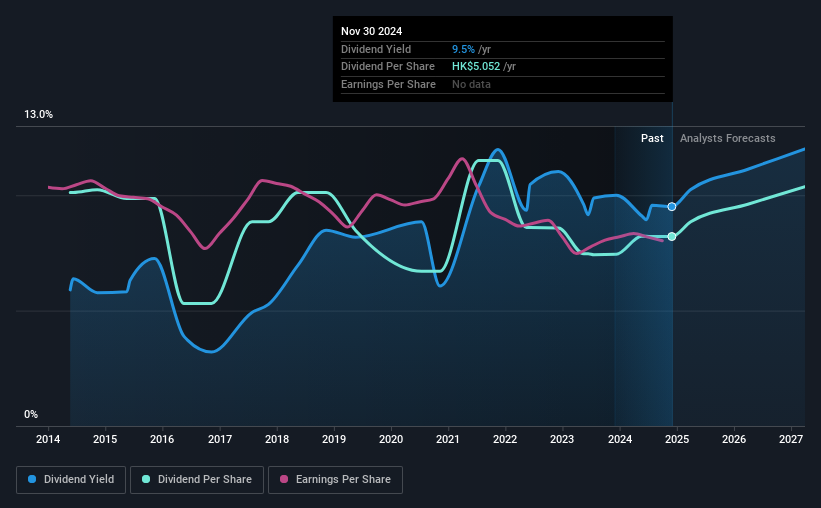Click the 0% y-axis label
The height and width of the screenshot is (508, 821).
[31, 415]
